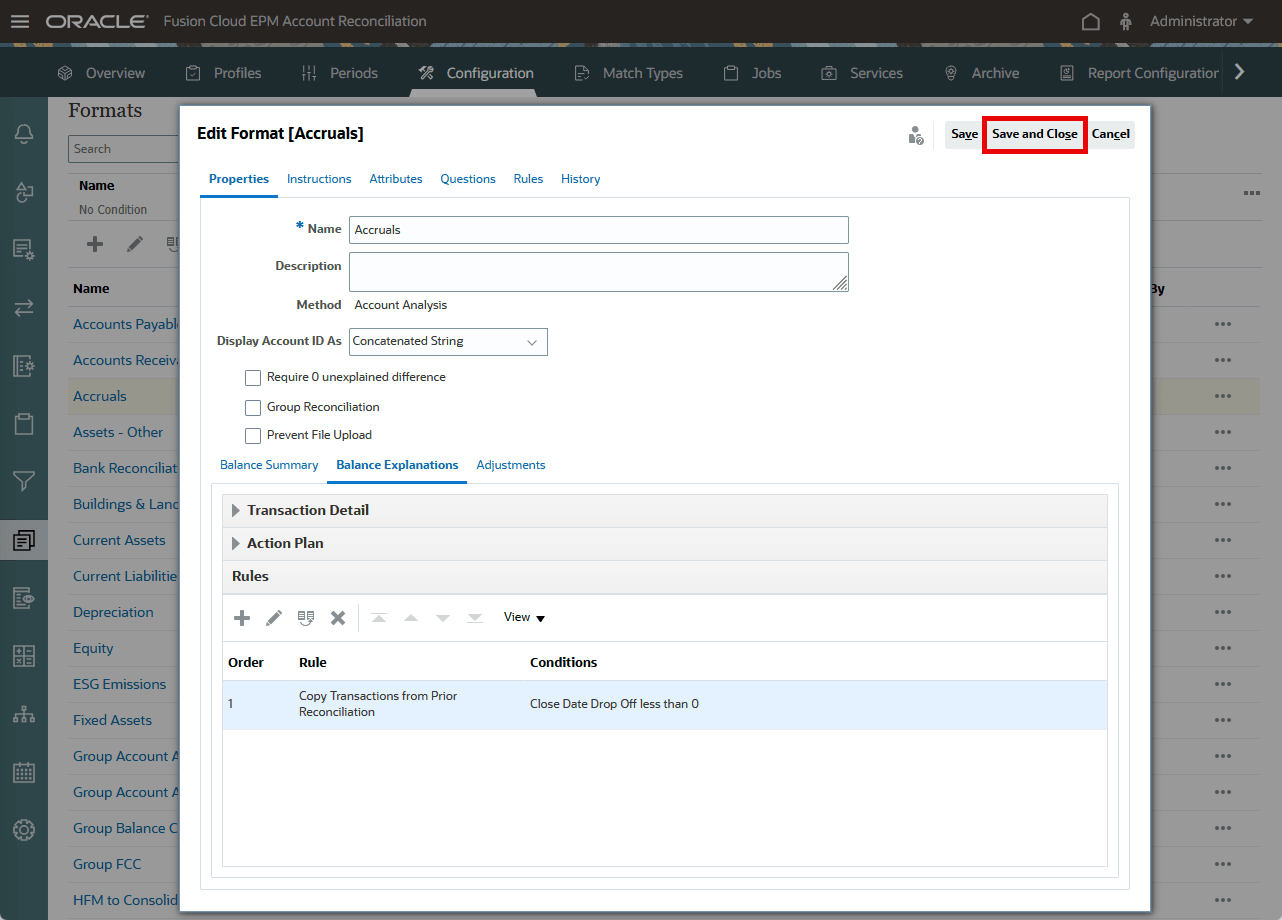Enable Require 0 unexplained difference
The height and width of the screenshot is (920, 1282).
coord(253,378)
